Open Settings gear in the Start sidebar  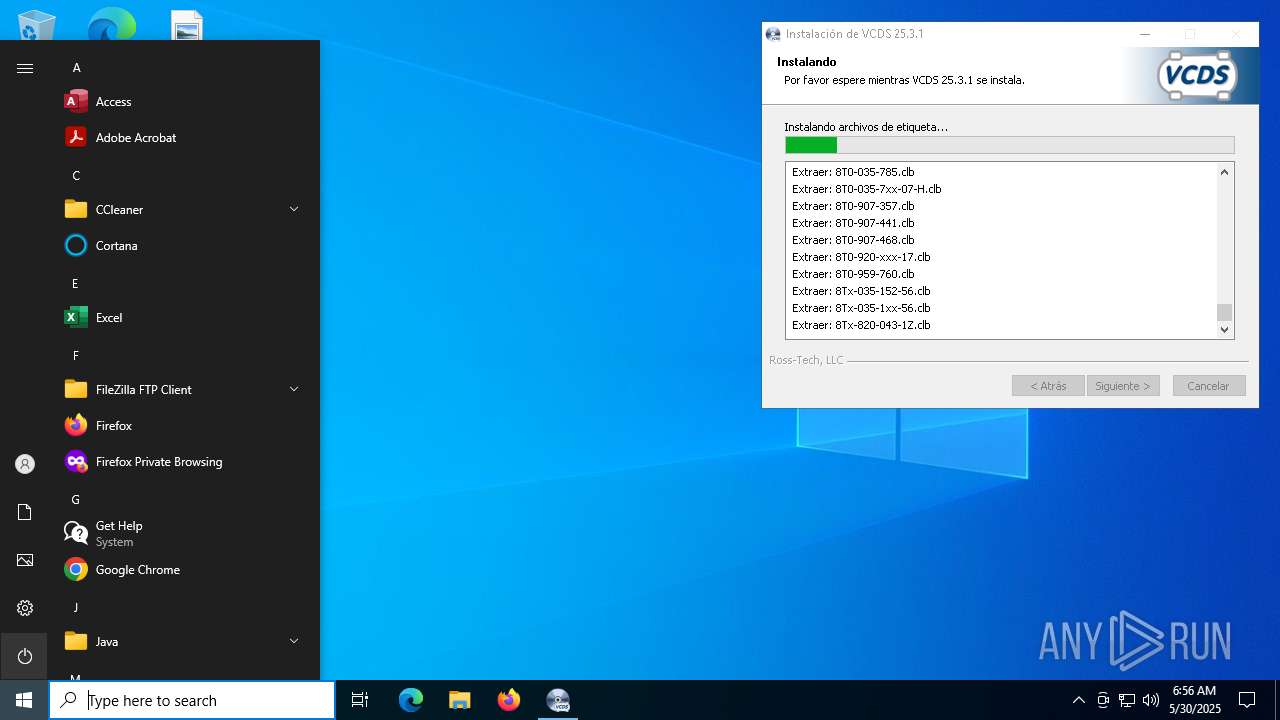(x=25, y=608)
